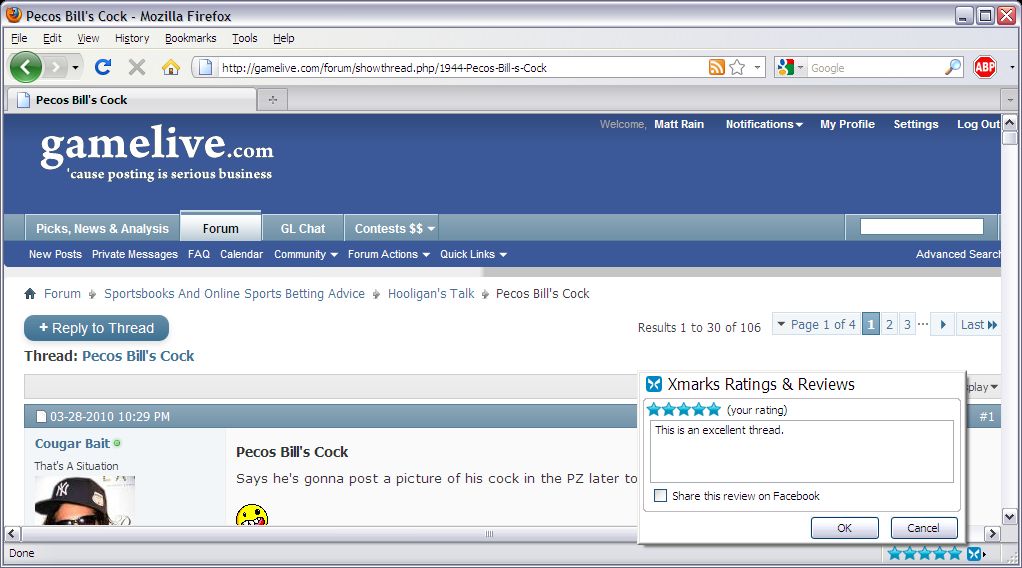Click the Reply to Thread button
The image size is (1022, 568).
pos(96,328)
